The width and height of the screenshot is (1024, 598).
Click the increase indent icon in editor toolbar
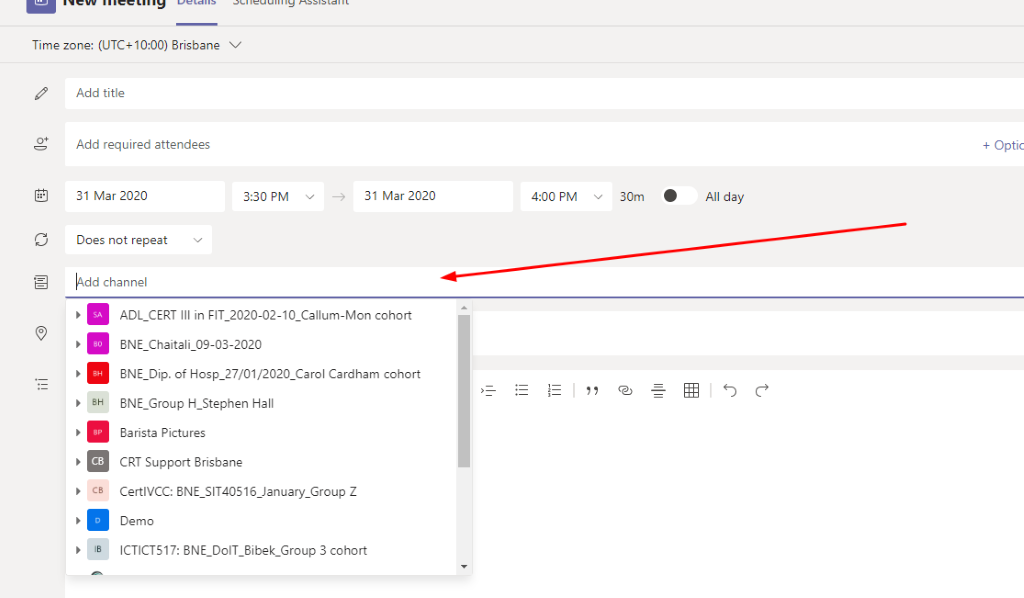pyautogui.click(x=488, y=390)
